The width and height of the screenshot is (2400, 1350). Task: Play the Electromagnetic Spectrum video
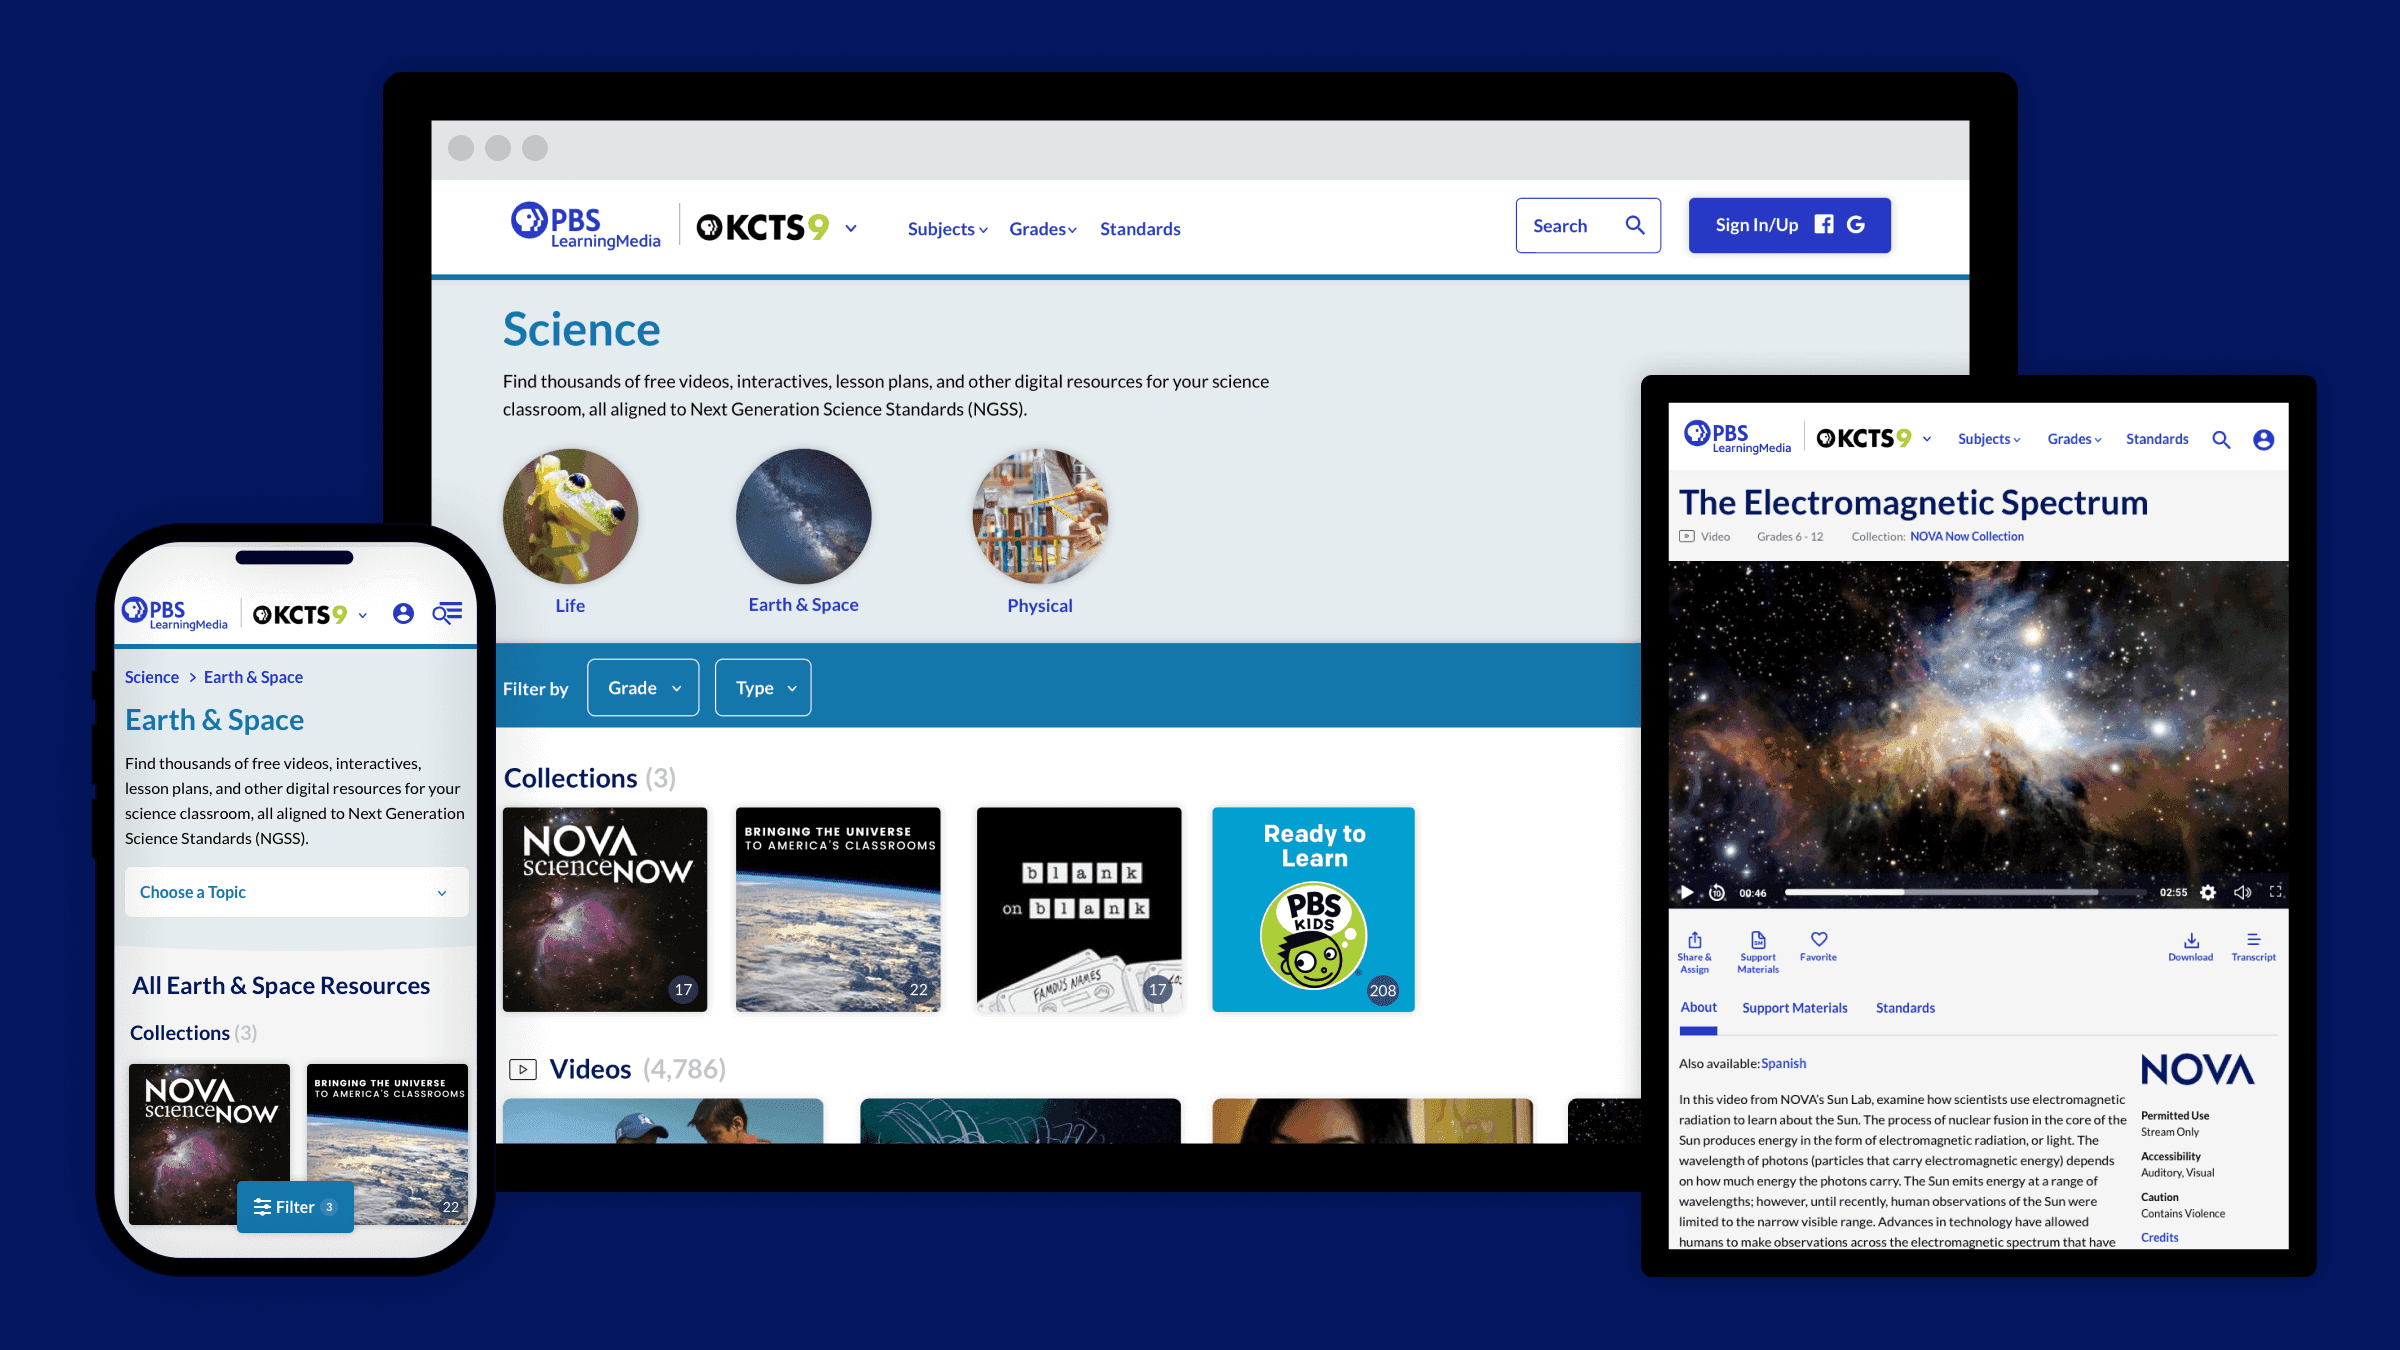tap(1687, 892)
